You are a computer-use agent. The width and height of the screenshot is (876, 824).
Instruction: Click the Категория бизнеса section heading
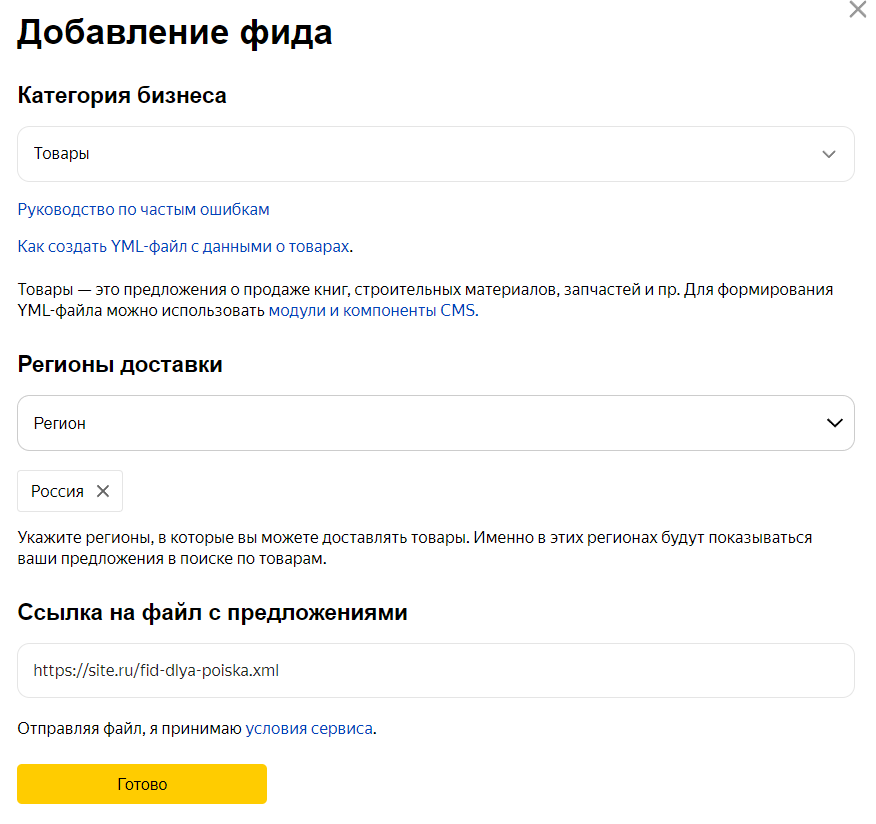tap(122, 96)
